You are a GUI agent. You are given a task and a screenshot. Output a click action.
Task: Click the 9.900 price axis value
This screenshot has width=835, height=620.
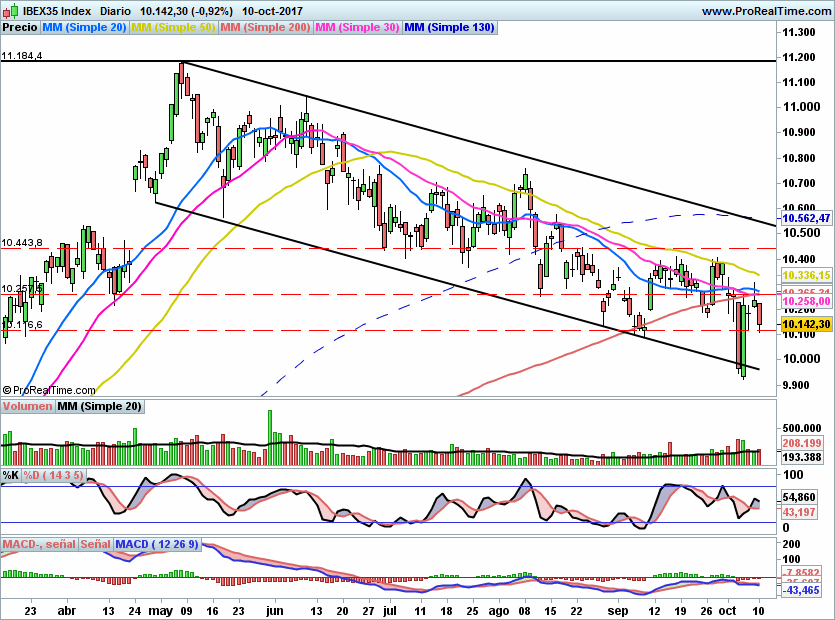click(796, 385)
